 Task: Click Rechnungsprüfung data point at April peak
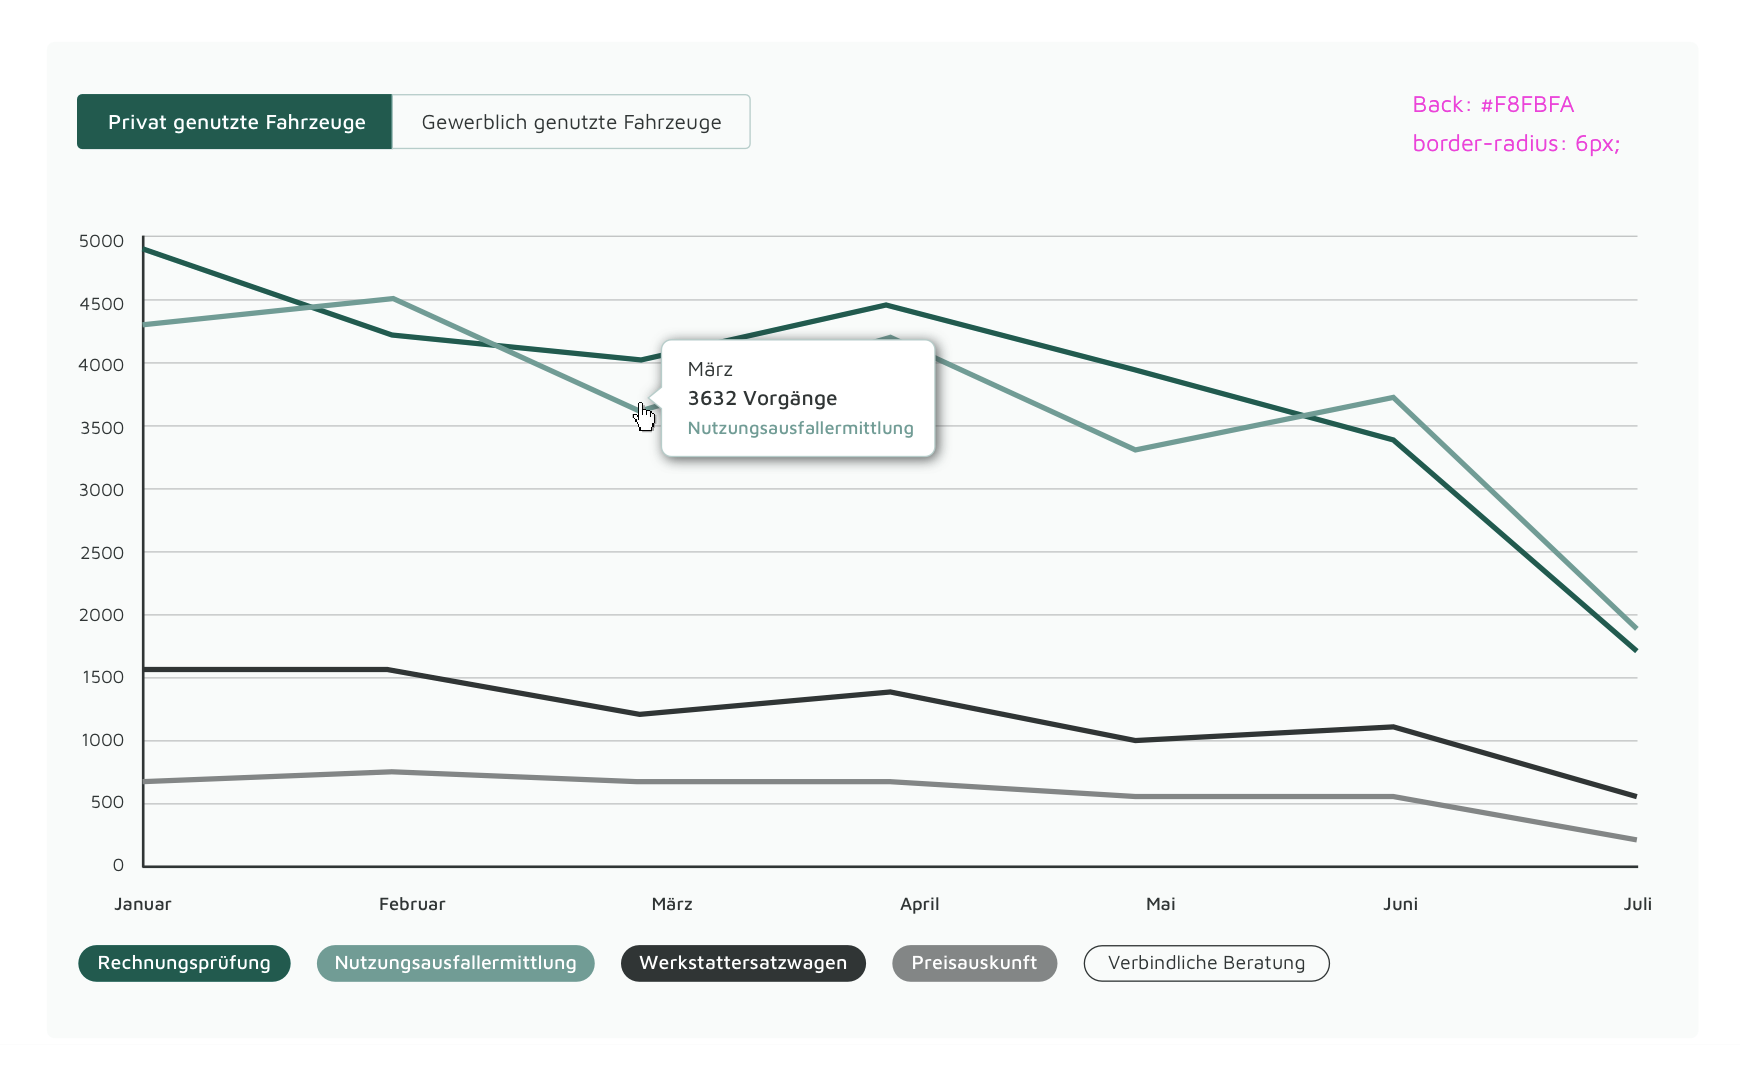(886, 305)
